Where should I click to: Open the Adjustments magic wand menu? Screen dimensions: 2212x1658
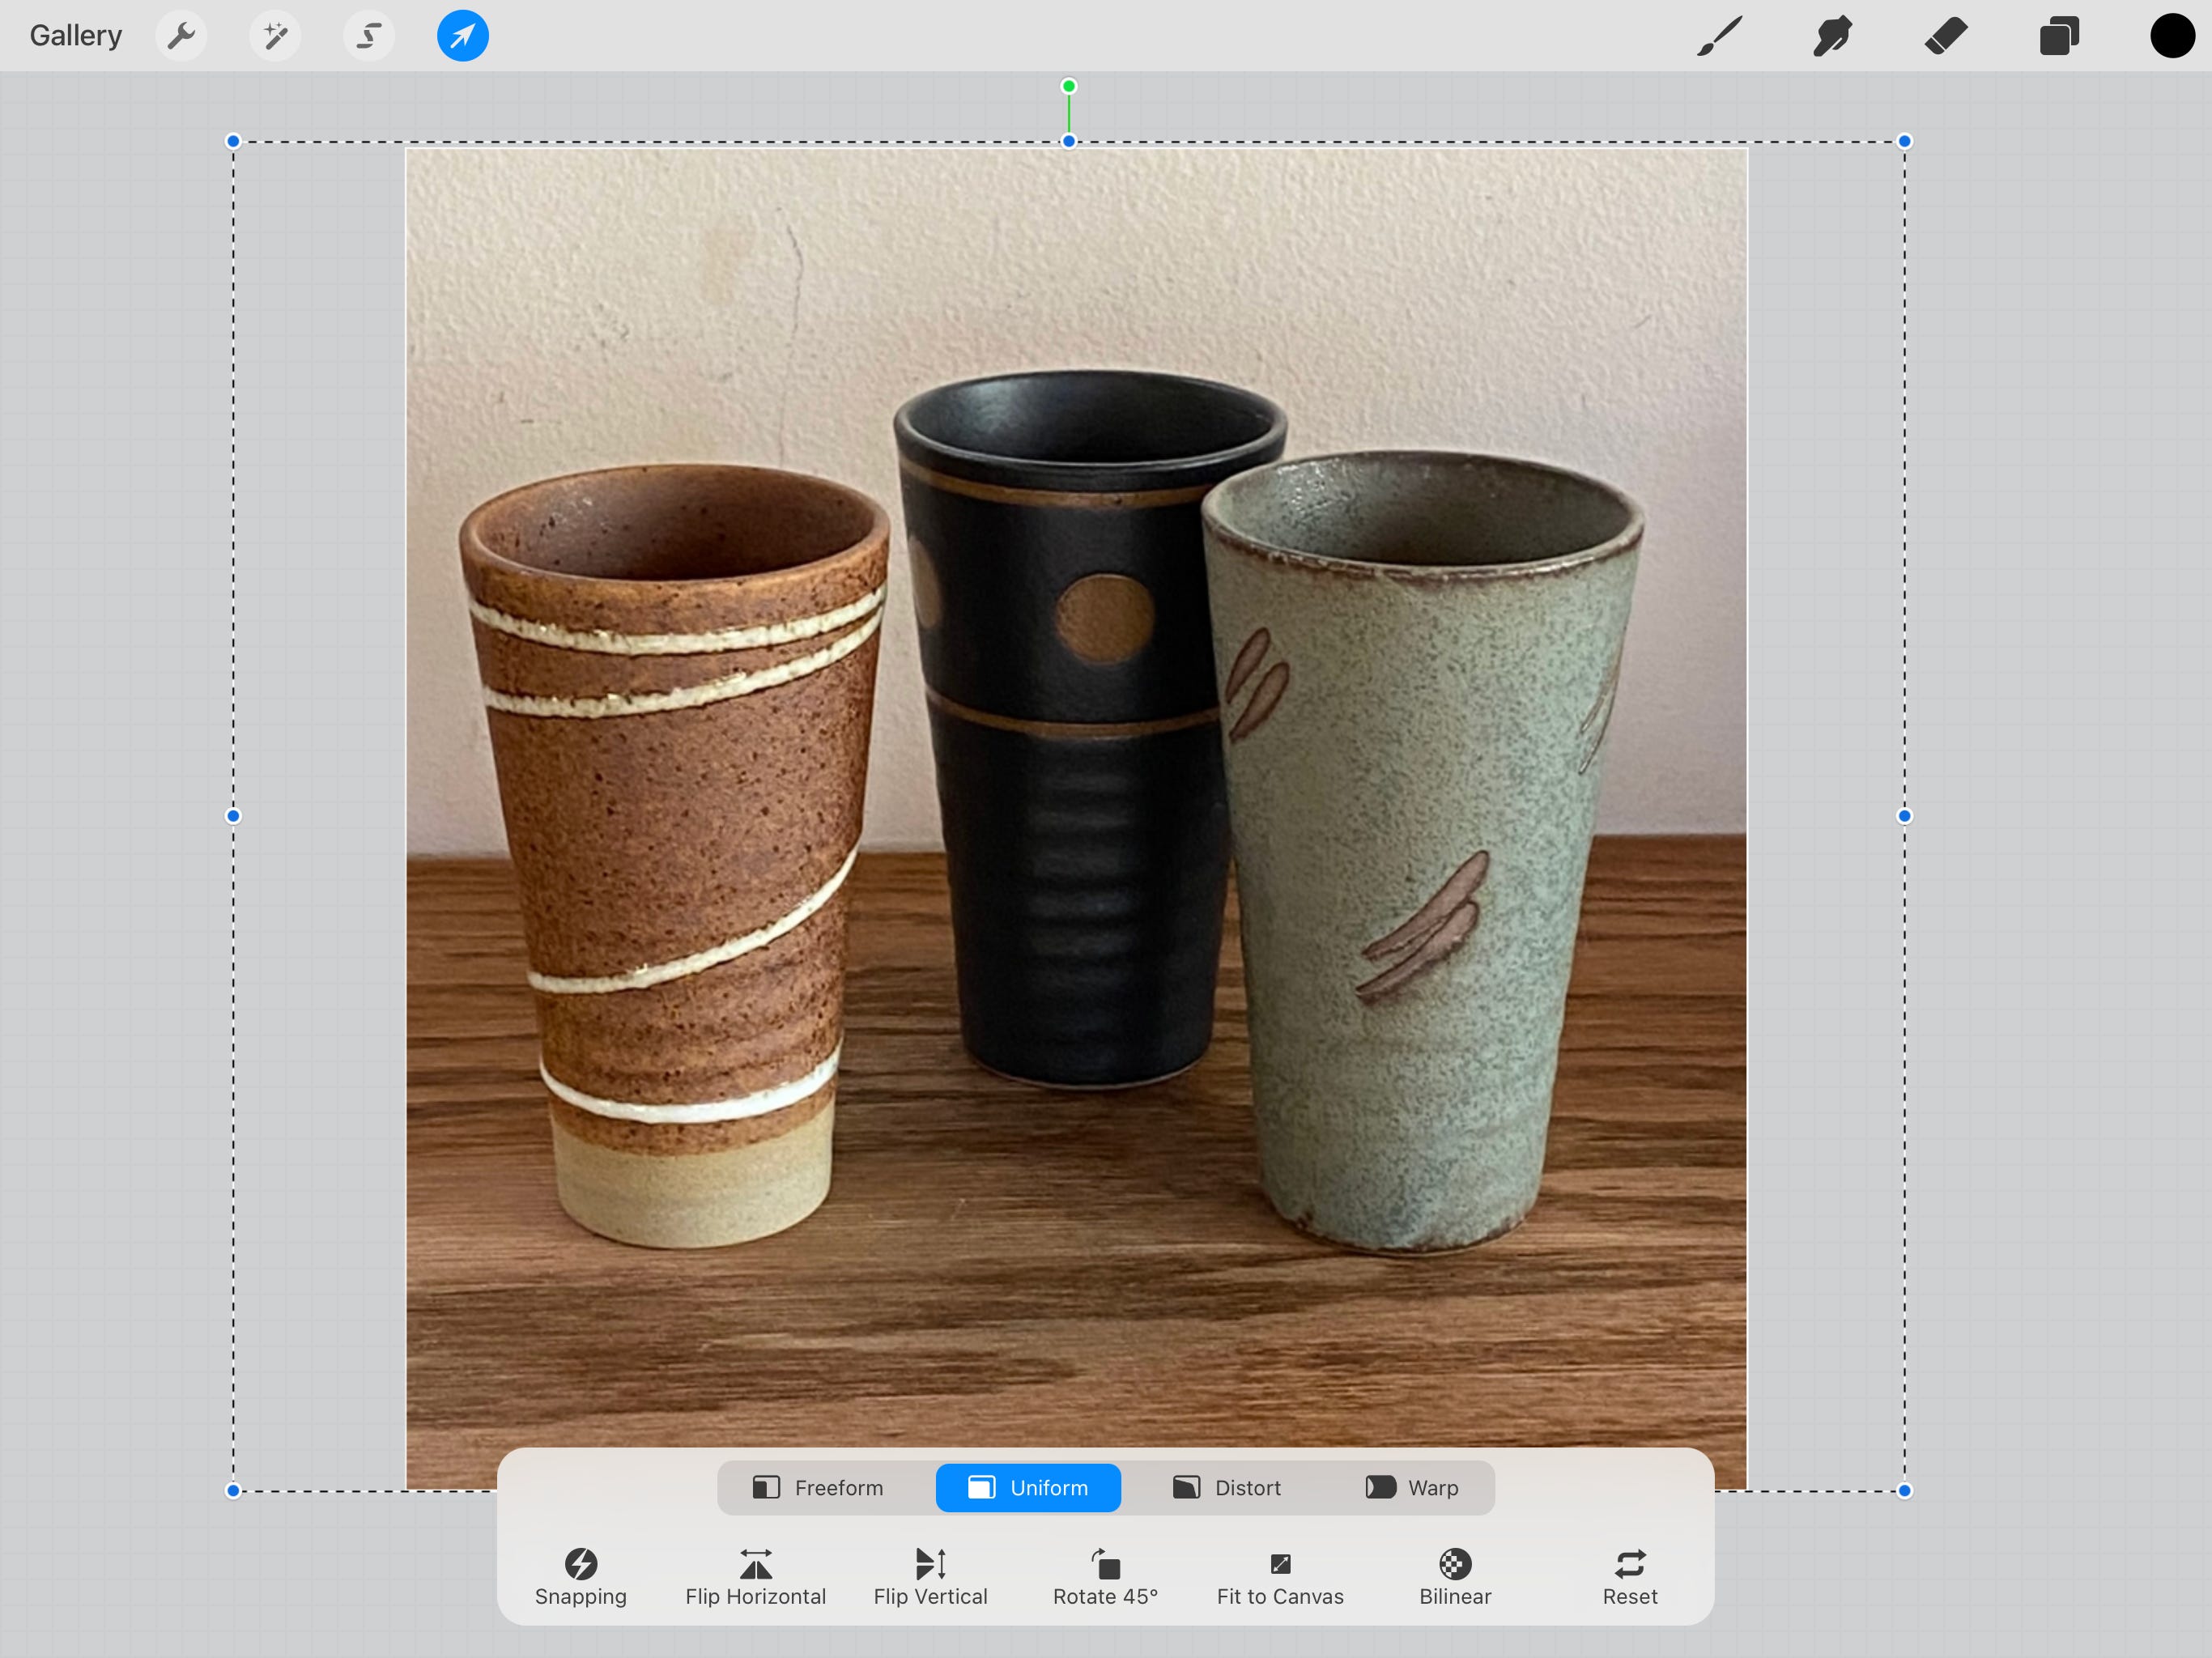coord(275,37)
